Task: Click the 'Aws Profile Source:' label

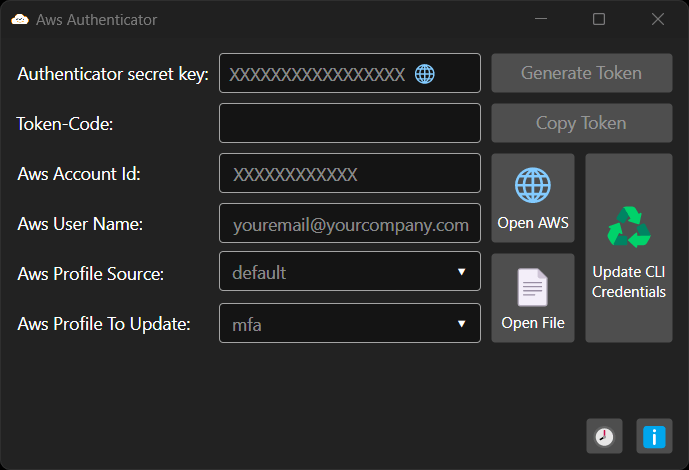Action: [x=91, y=274]
